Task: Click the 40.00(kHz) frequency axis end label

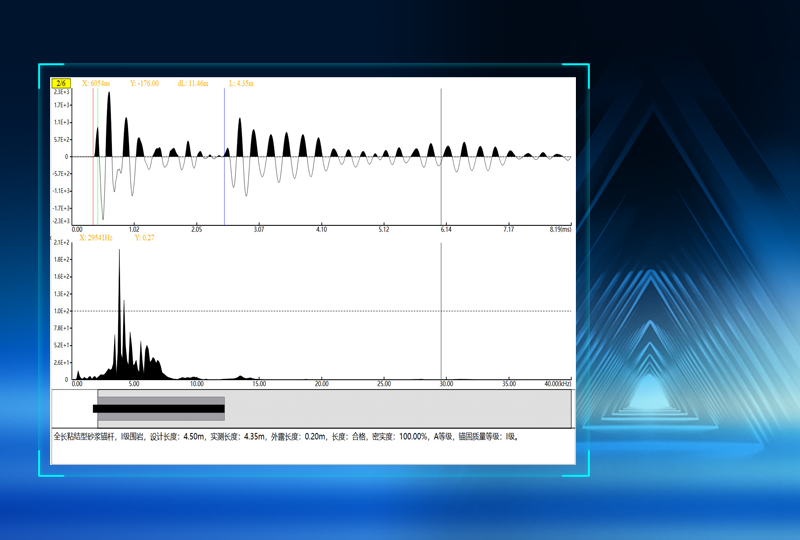Action: (x=555, y=383)
